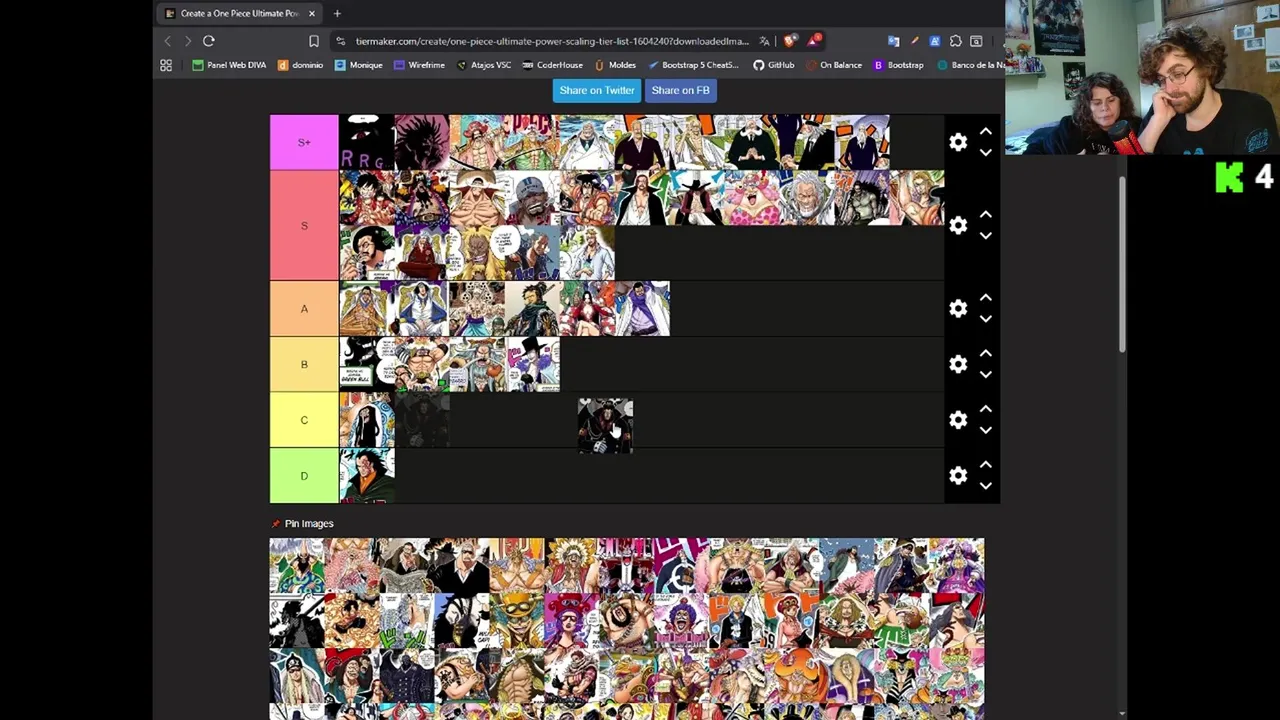Select first character image in C tier
Image resolution: width=1280 pixels, height=720 pixels.
367,420
